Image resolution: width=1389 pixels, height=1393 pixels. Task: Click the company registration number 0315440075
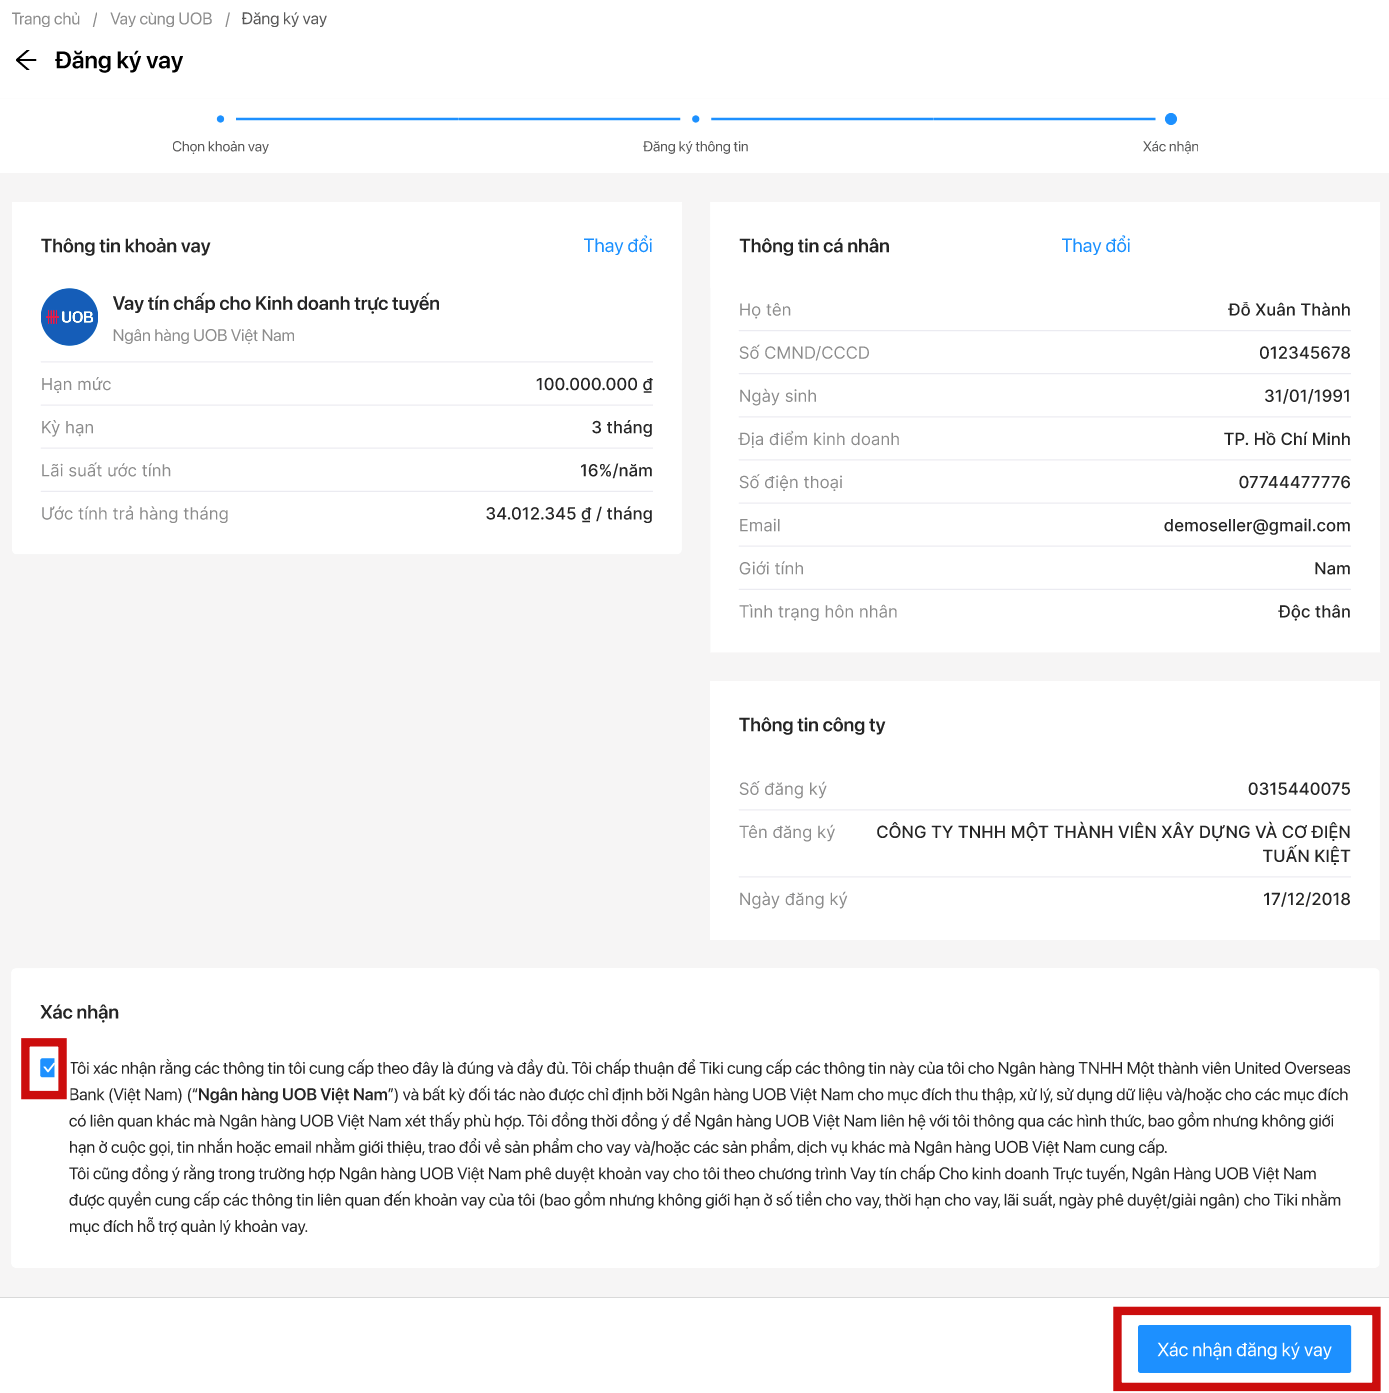[x=1298, y=789]
